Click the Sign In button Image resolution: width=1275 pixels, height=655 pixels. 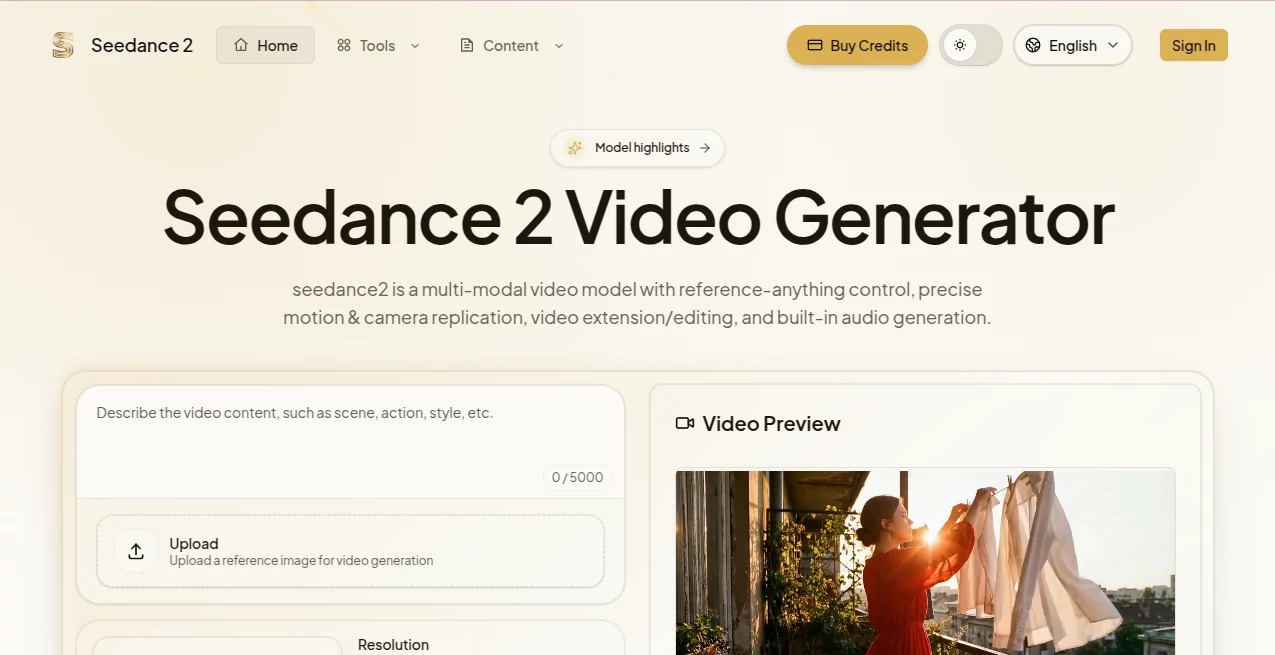pos(1193,45)
